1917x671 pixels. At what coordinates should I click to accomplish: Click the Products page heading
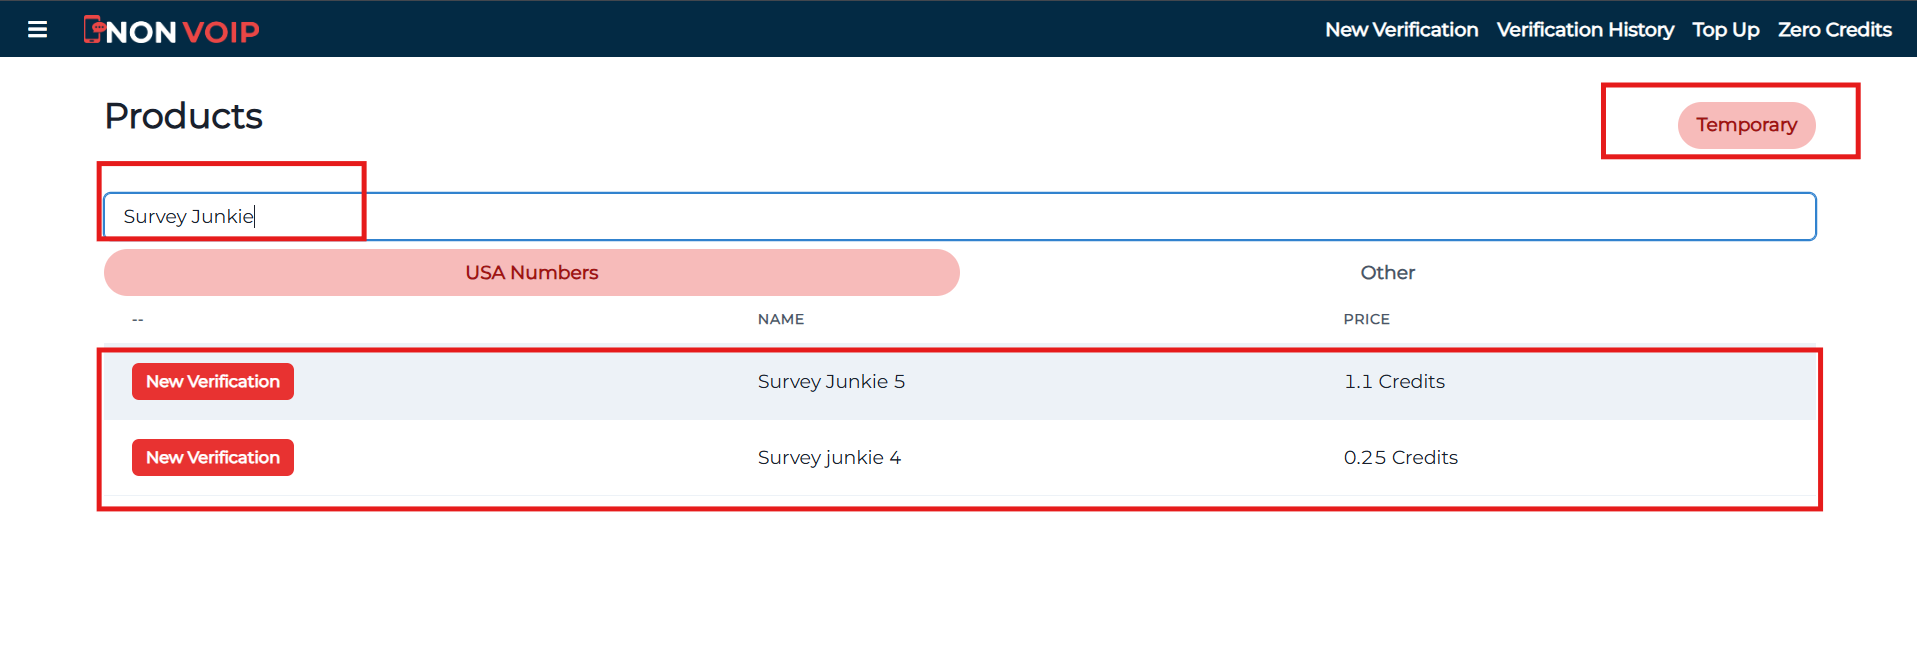tap(183, 116)
